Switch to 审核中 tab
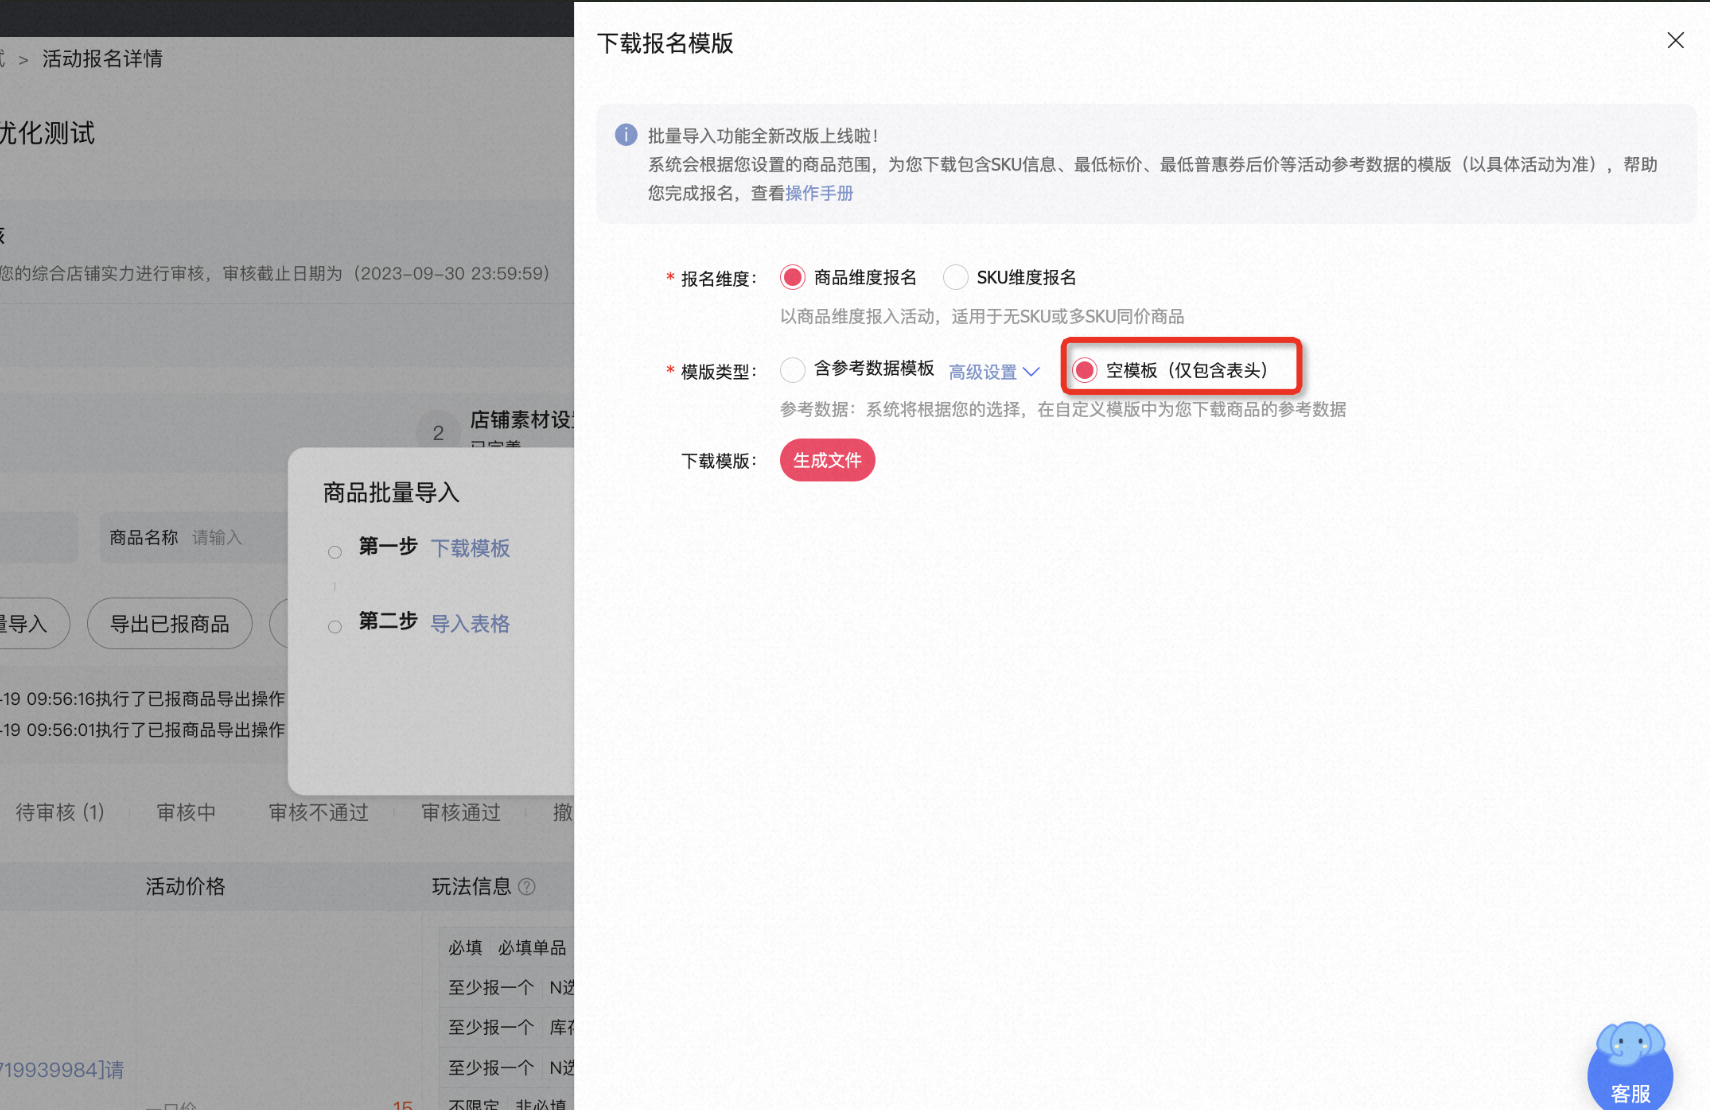Screen dimensions: 1710x1110 pyautogui.click(x=186, y=812)
